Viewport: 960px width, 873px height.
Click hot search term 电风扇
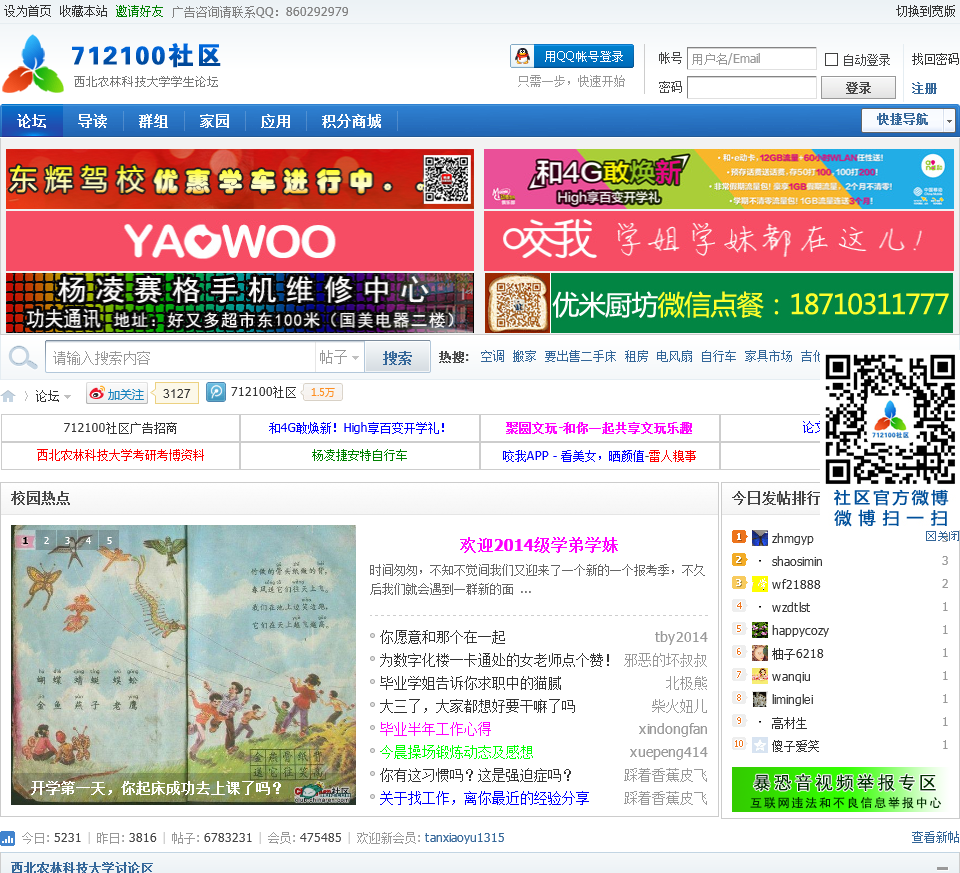pos(674,356)
